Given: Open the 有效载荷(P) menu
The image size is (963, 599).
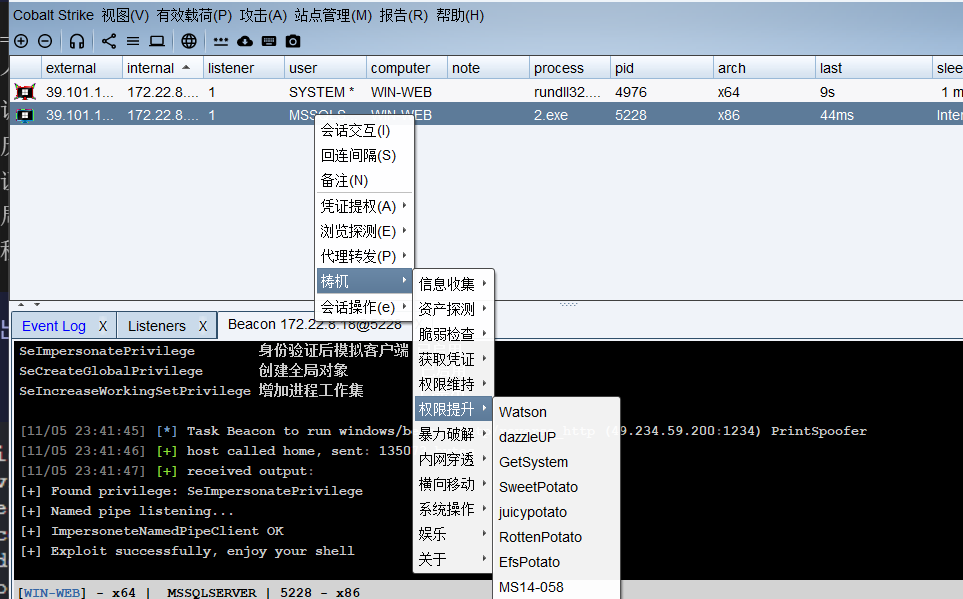Looking at the screenshot, I should click(194, 15).
